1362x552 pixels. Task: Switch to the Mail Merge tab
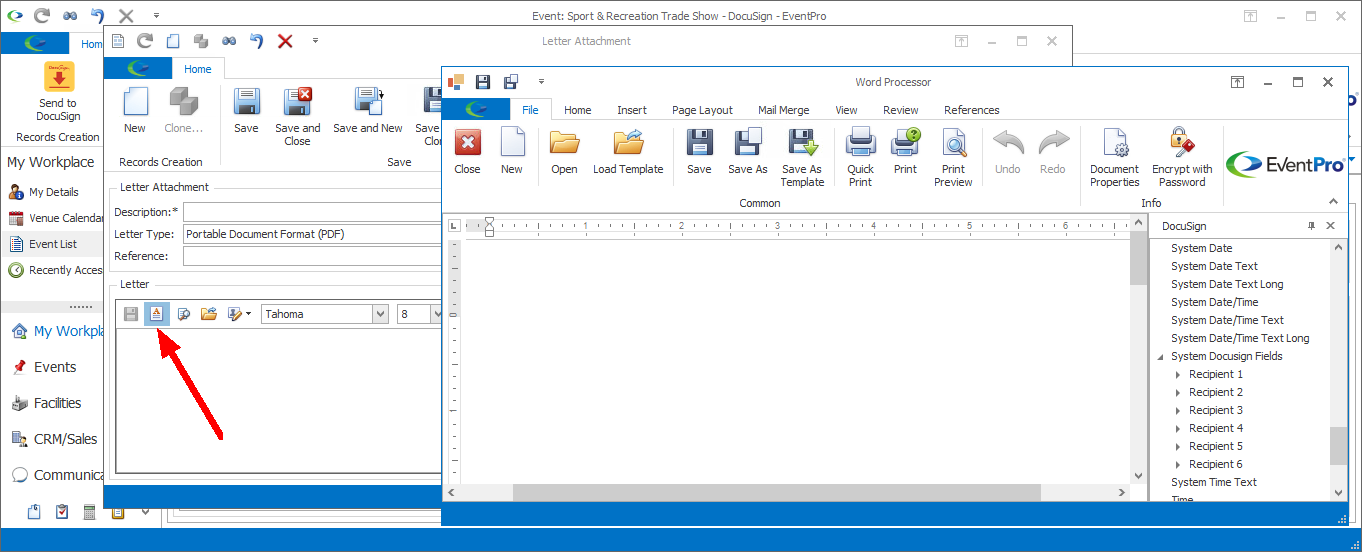[x=784, y=110]
